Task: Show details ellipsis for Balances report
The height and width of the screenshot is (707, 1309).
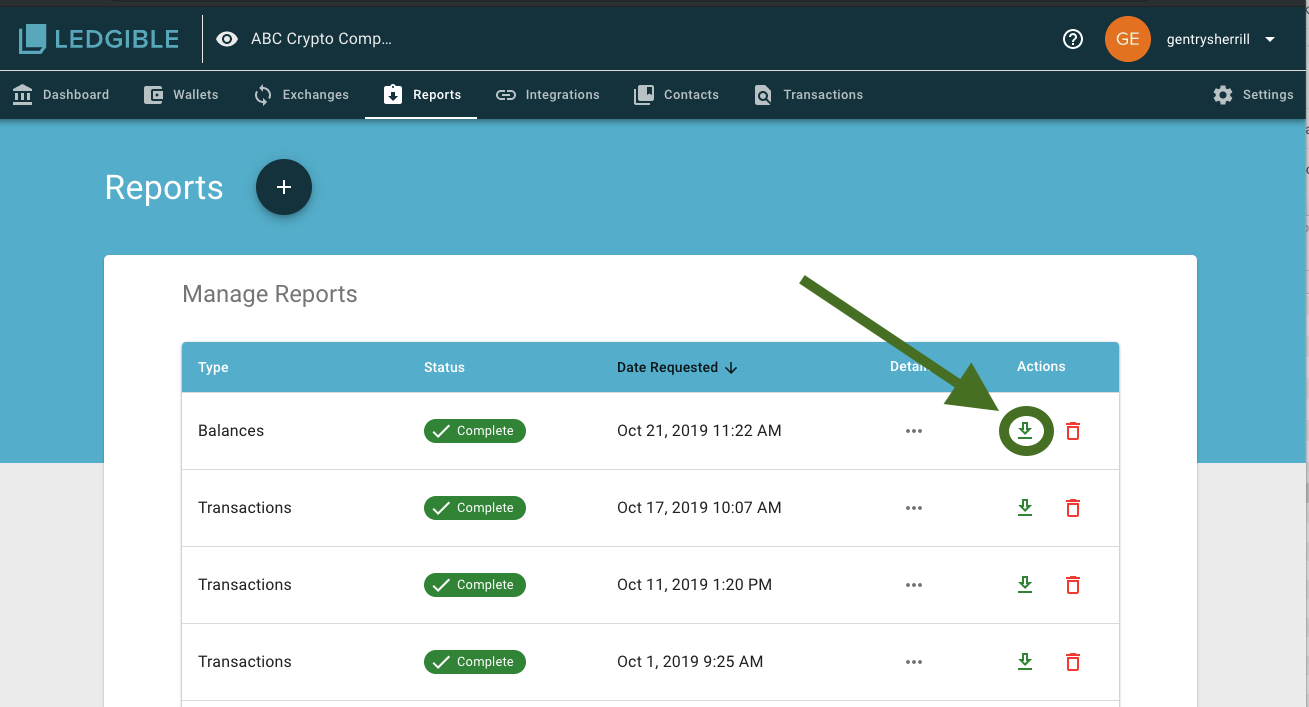Action: coord(913,431)
